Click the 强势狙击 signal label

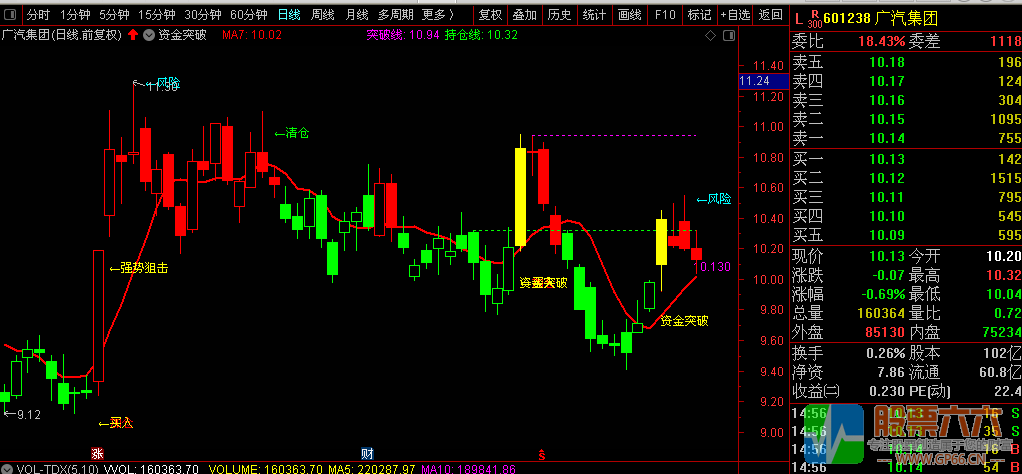[138, 267]
